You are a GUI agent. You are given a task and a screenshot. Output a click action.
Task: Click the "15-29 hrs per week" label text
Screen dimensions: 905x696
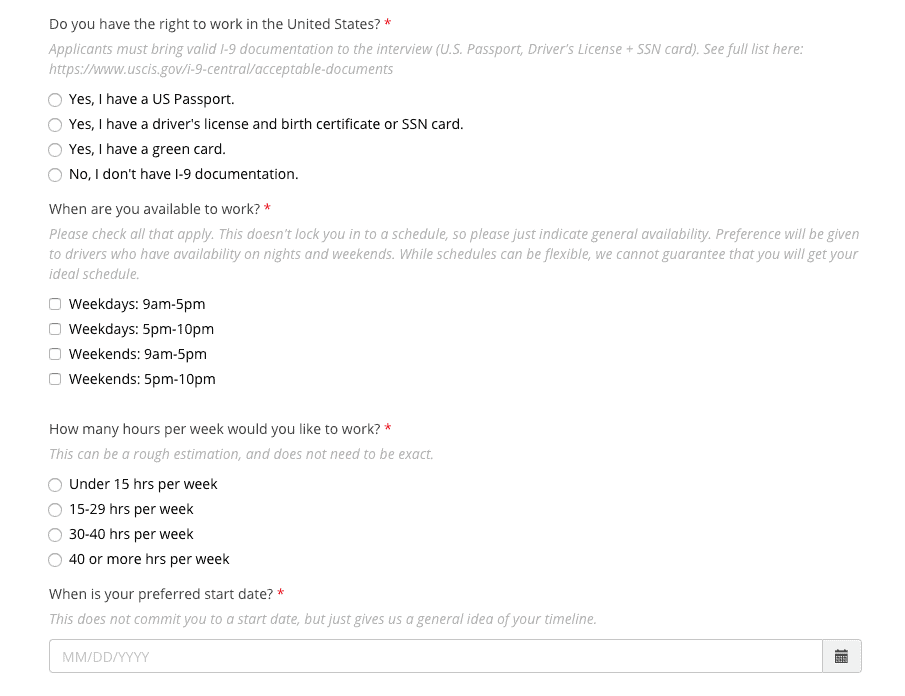pyautogui.click(x=130, y=509)
